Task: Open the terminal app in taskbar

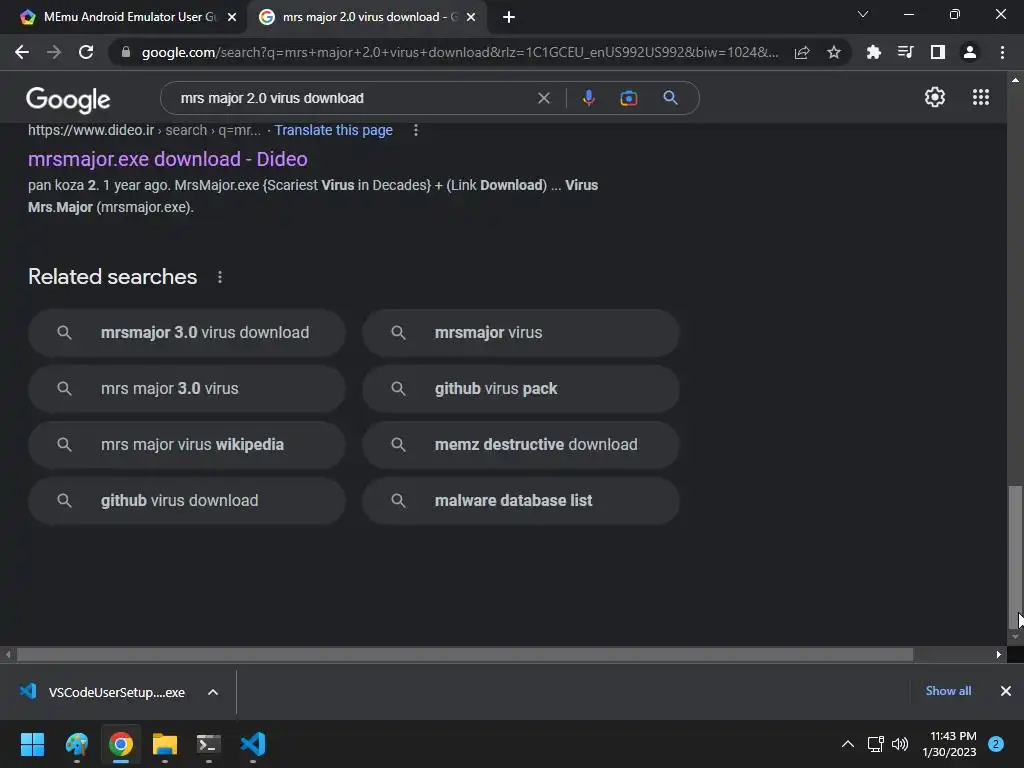Action: tap(209, 744)
